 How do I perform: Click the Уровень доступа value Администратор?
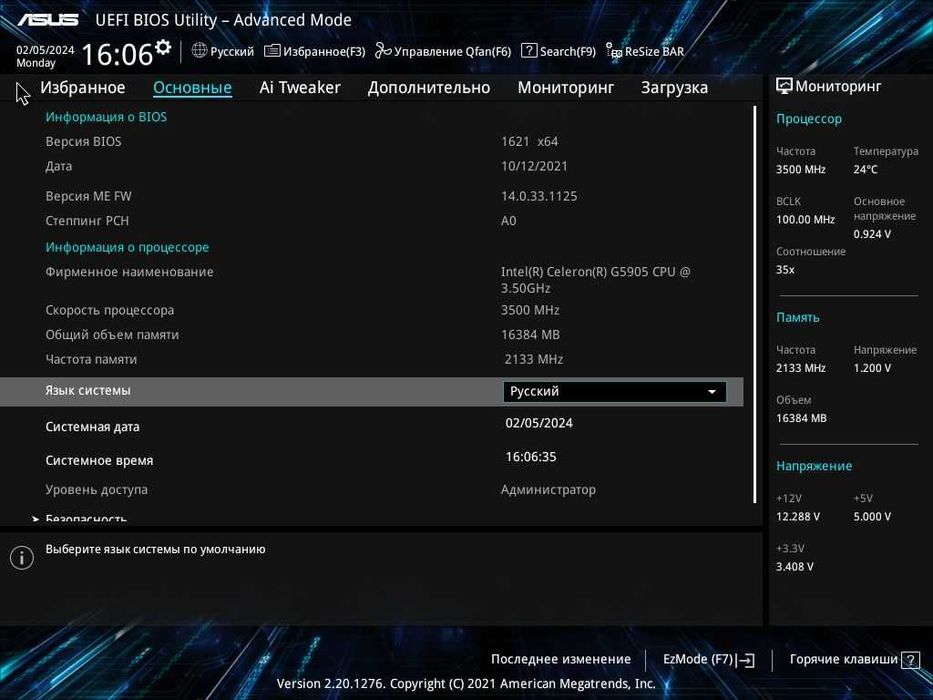(x=548, y=490)
